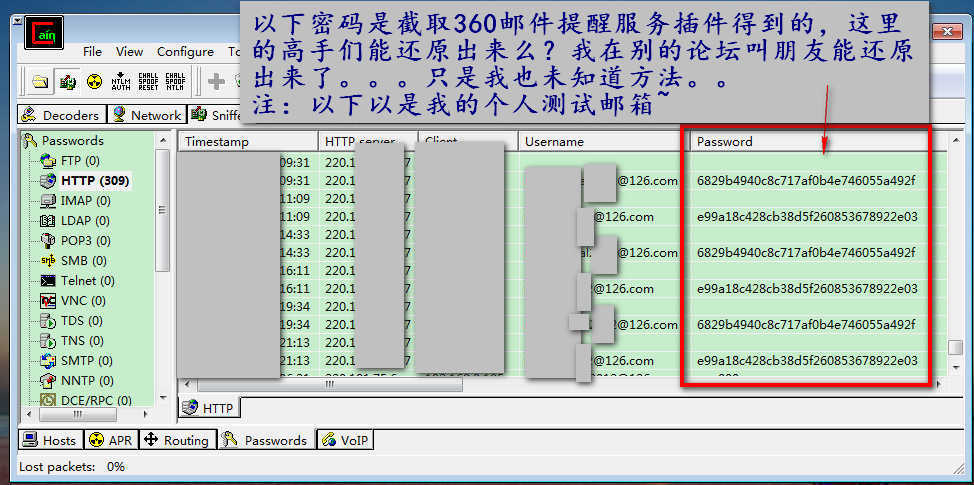The width and height of the screenshot is (974, 485).
Task: Click the CHALL SPOOF NTLM toolbar icon
Action: coord(175,81)
